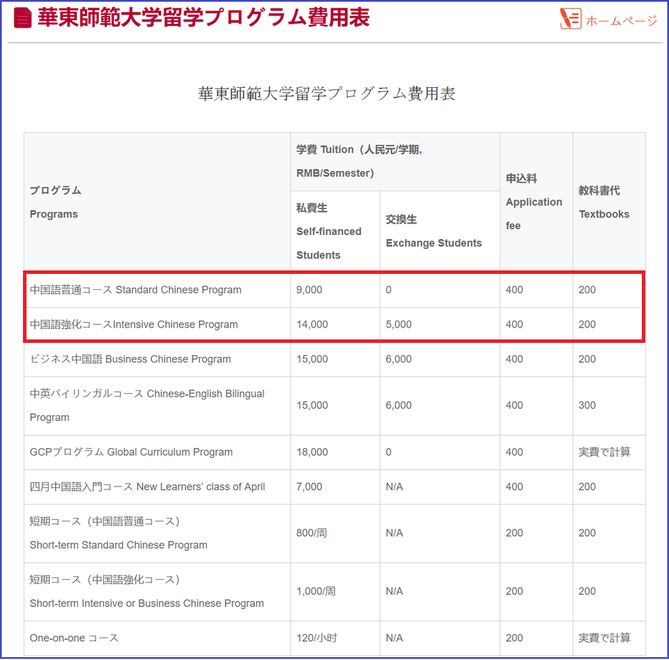Screen dimensions: 669x660
Task: Click Chinese-English Bilingual Program's 6,000 exchange fee
Action: point(398,405)
